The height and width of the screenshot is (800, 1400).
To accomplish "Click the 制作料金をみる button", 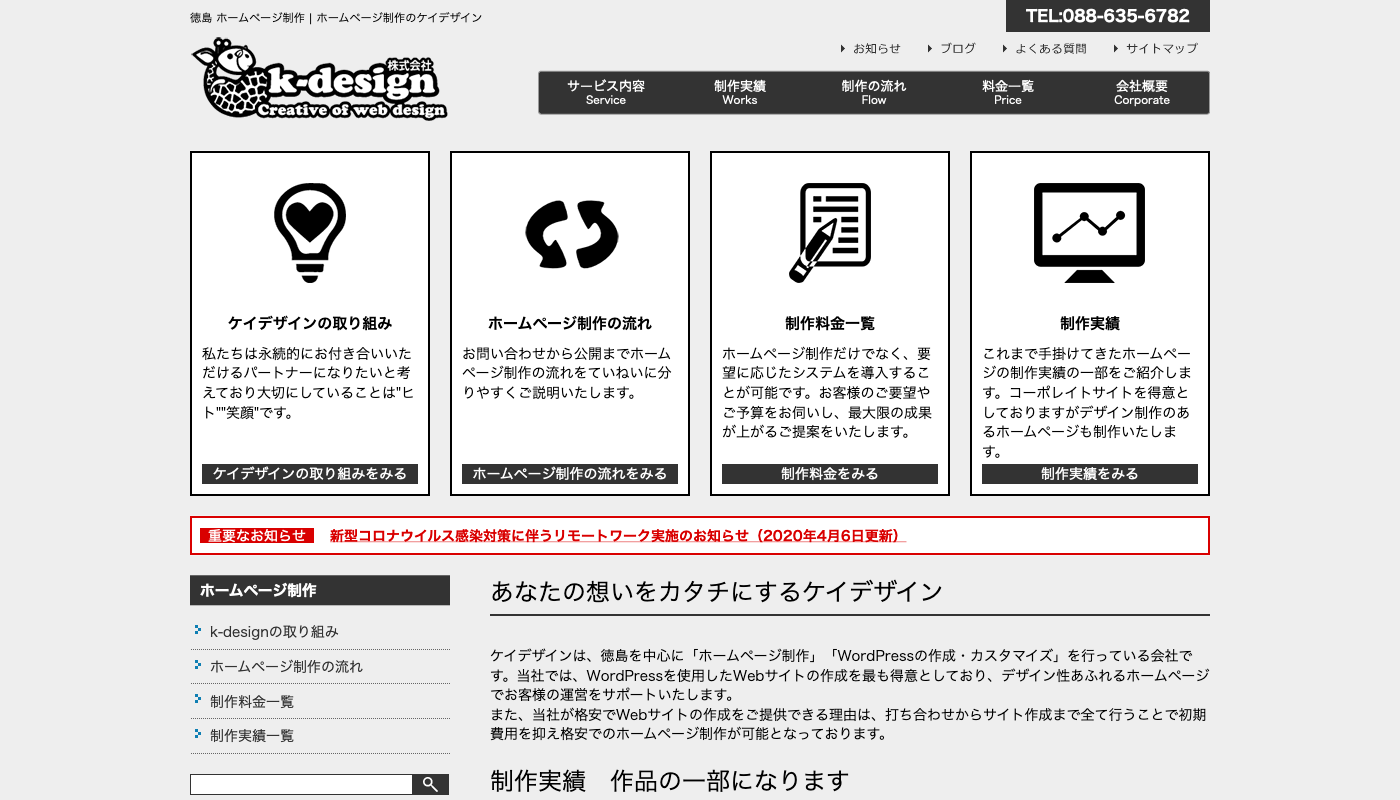I will [830, 474].
